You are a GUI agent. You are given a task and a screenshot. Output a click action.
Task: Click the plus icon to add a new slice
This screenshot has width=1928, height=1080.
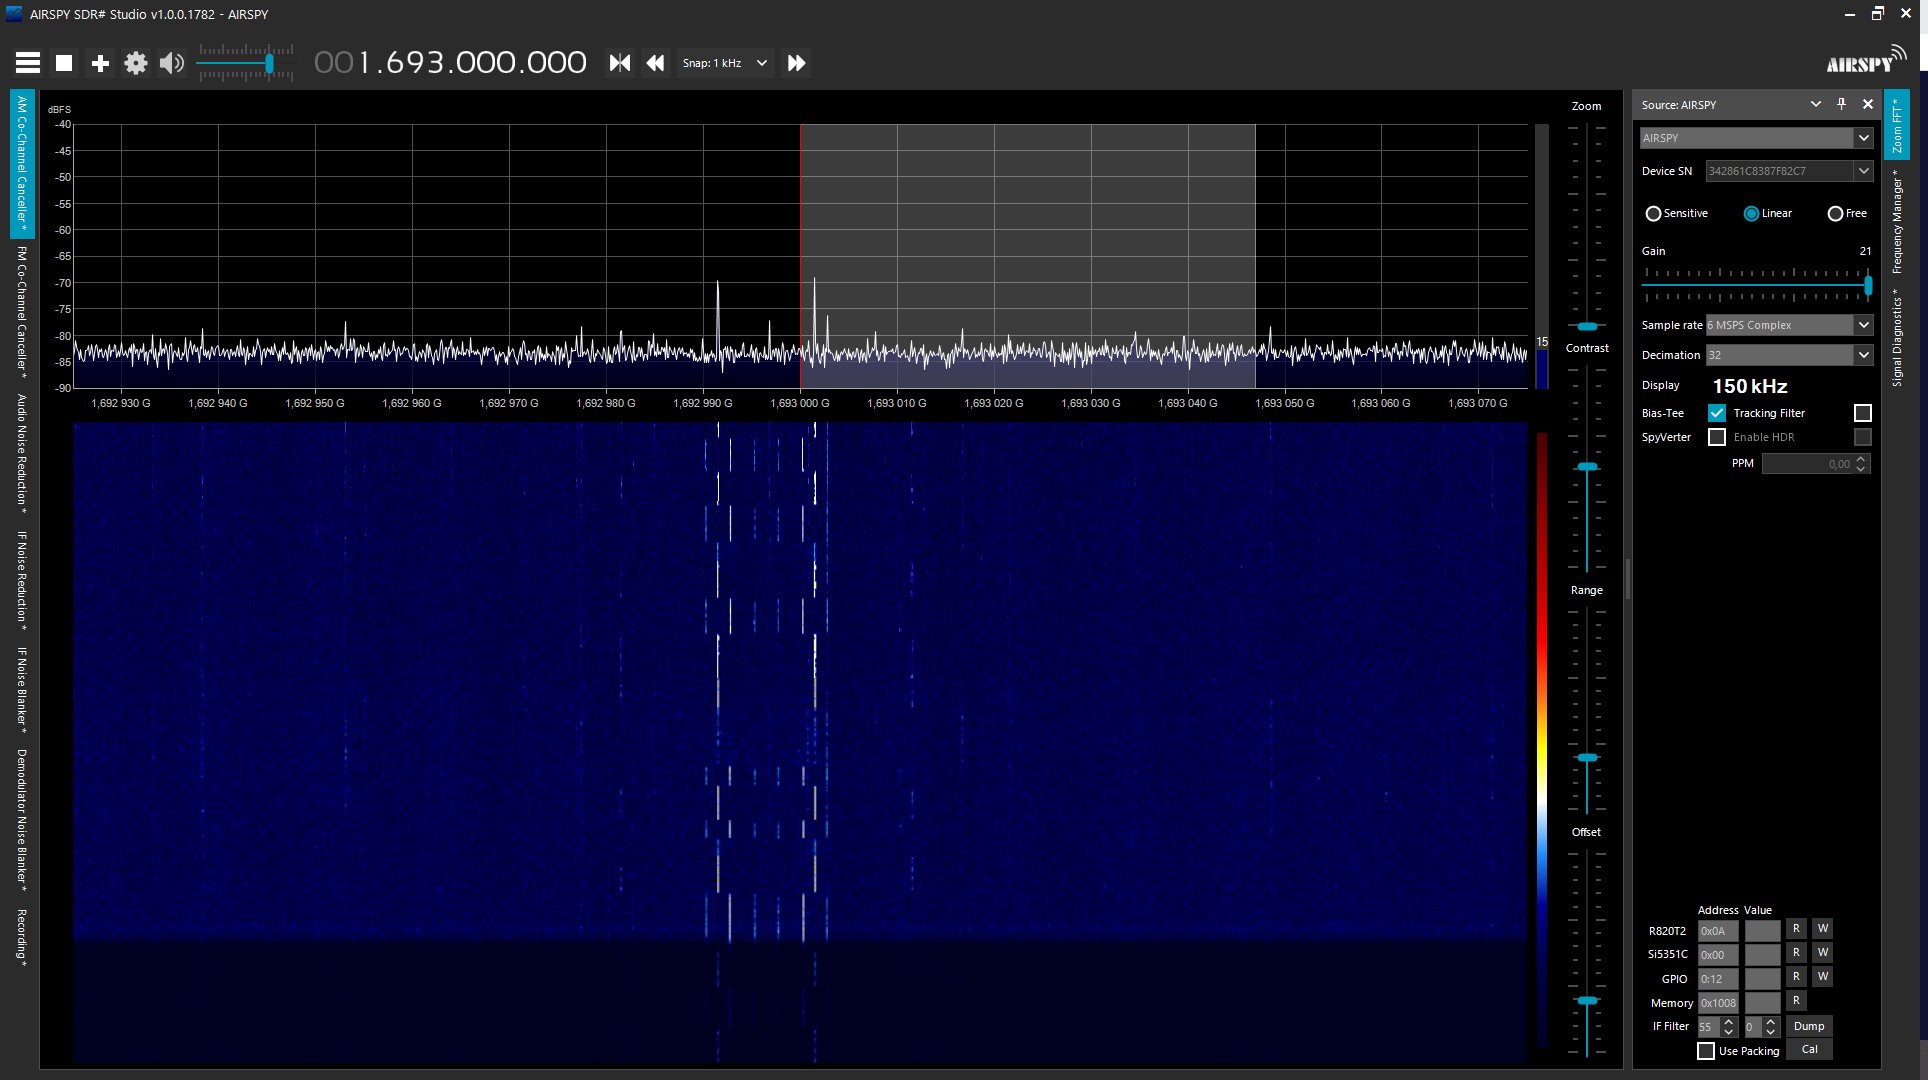pos(100,63)
